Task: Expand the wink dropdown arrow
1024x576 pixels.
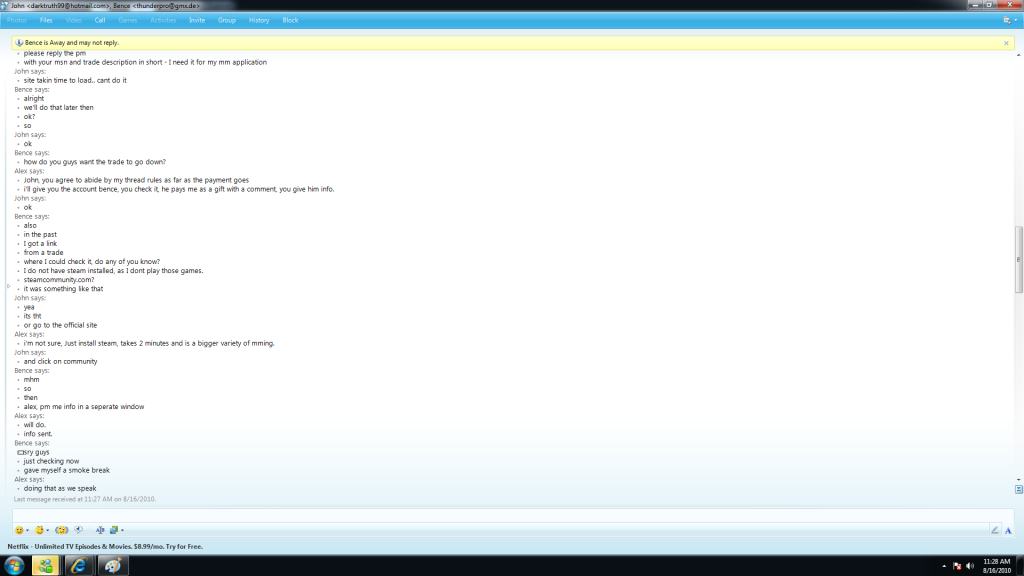Action: point(48,530)
